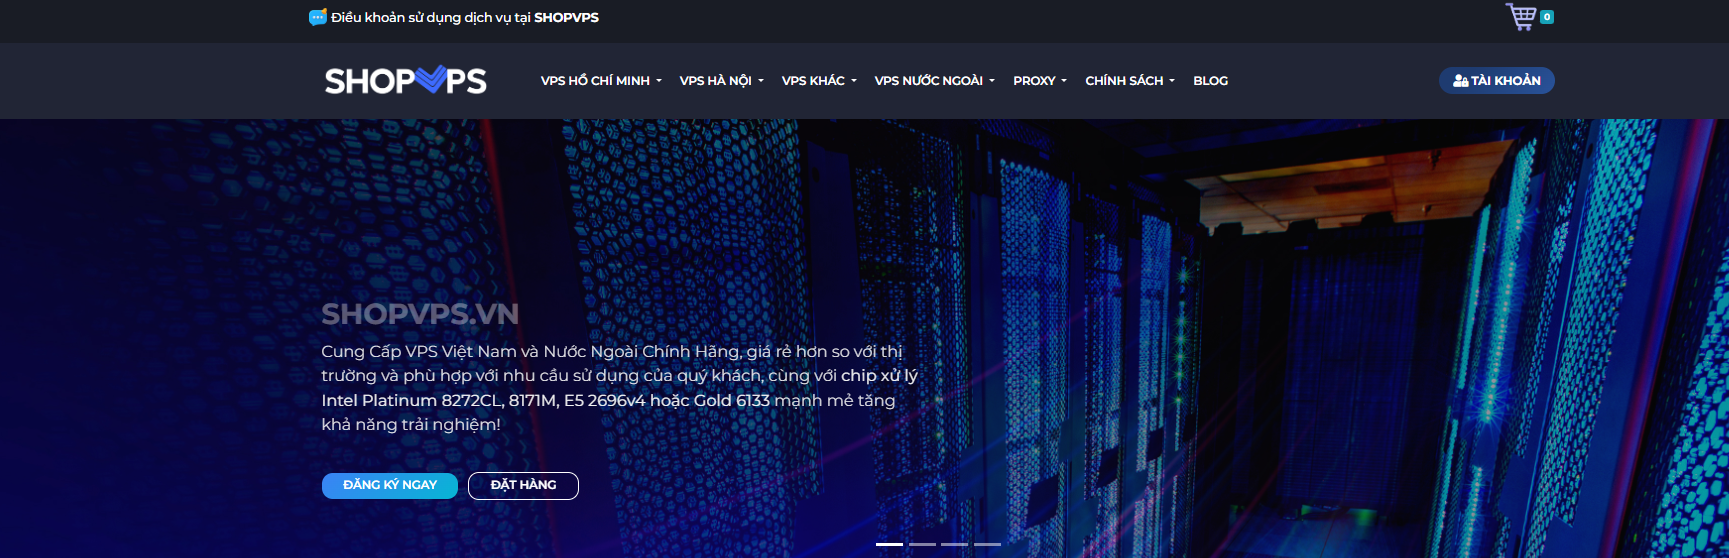Go to the Blog page
This screenshot has width=1729, height=558.
tap(1210, 81)
